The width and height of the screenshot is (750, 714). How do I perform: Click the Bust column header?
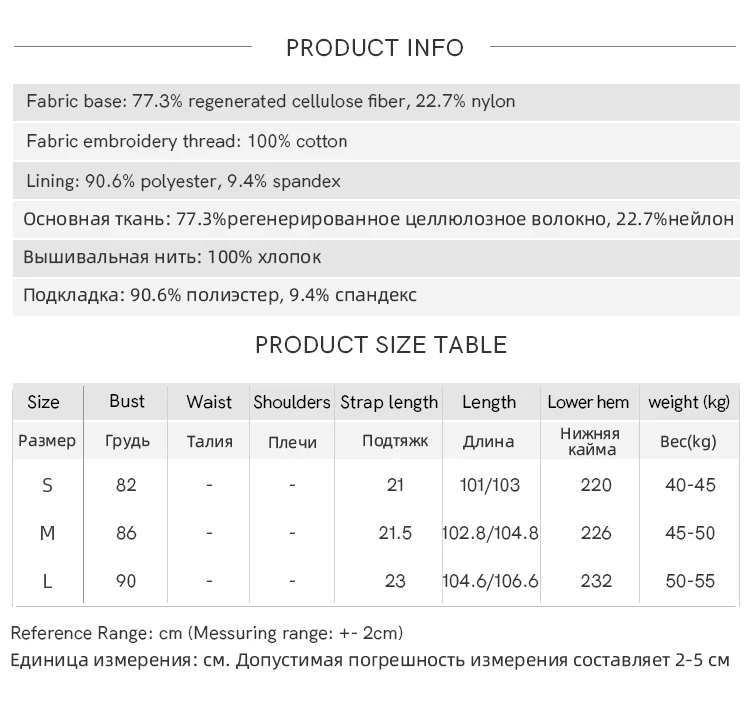(x=127, y=401)
